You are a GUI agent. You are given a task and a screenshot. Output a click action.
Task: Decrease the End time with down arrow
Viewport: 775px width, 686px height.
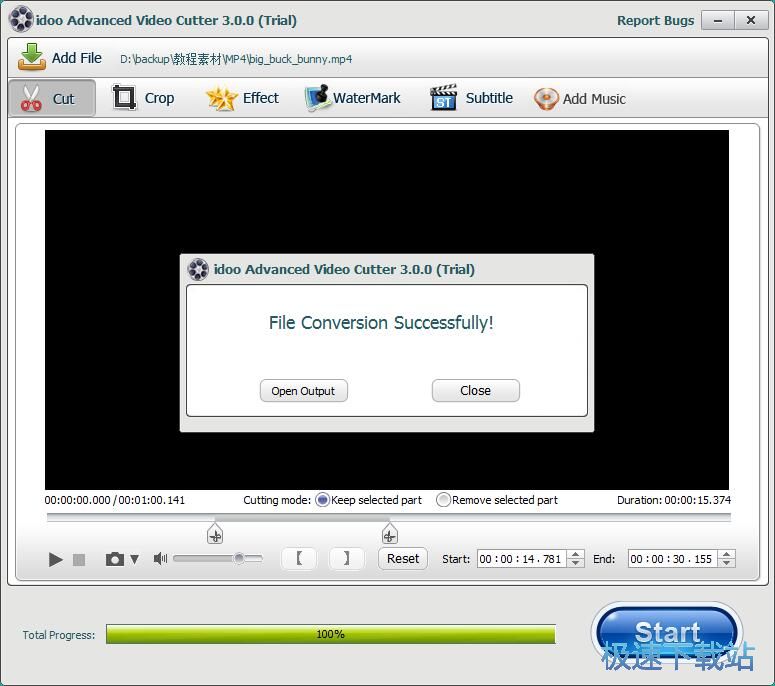(x=727, y=563)
